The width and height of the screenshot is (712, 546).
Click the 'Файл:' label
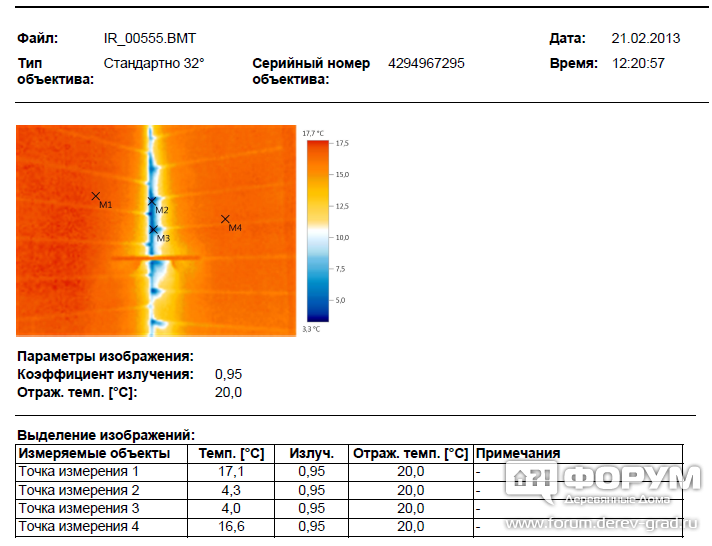38,38
